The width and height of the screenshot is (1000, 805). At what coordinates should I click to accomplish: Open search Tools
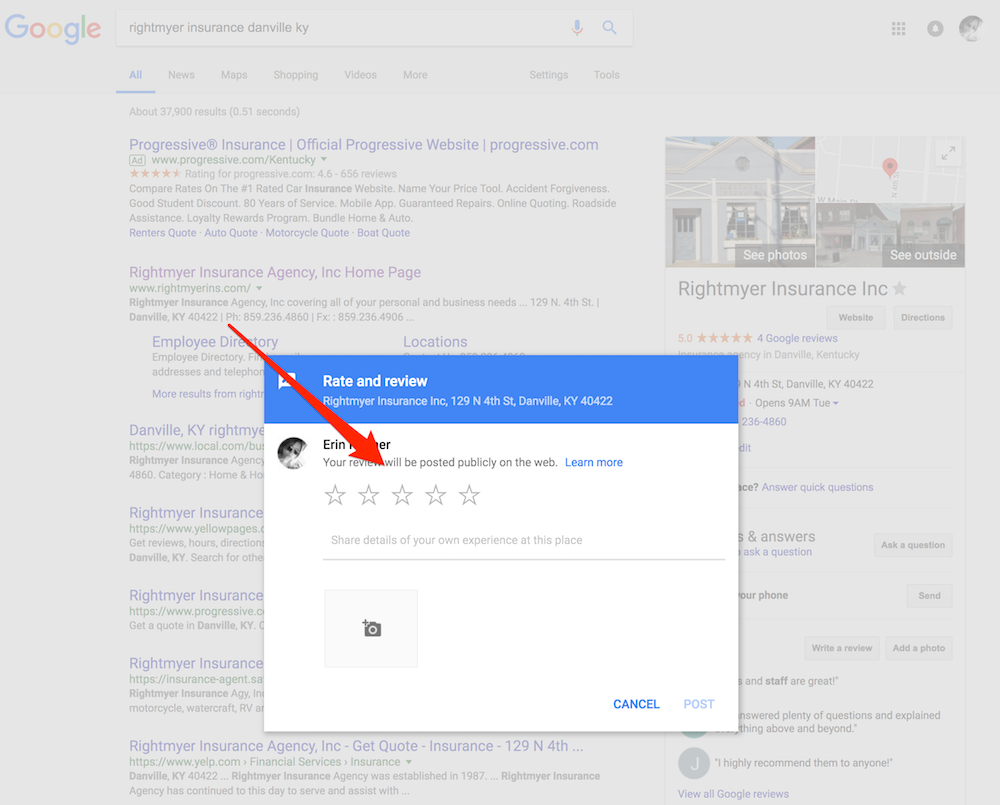point(607,75)
